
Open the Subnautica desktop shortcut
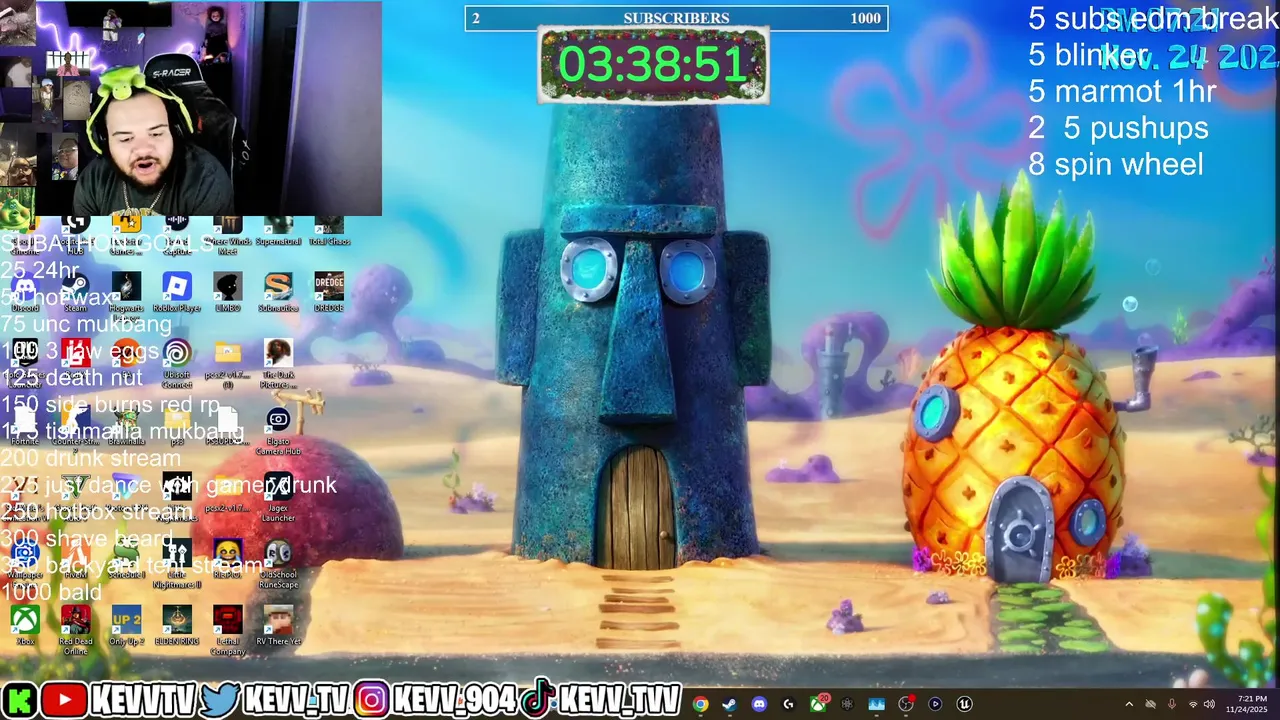[x=278, y=292]
